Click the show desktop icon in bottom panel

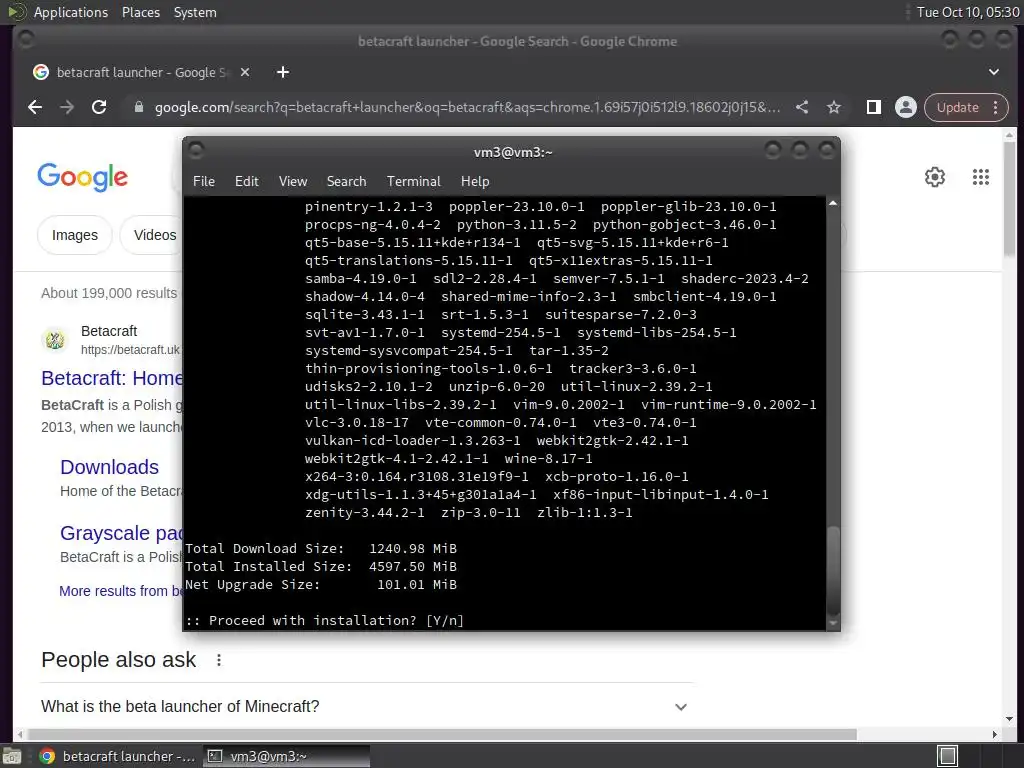[x=12, y=756]
